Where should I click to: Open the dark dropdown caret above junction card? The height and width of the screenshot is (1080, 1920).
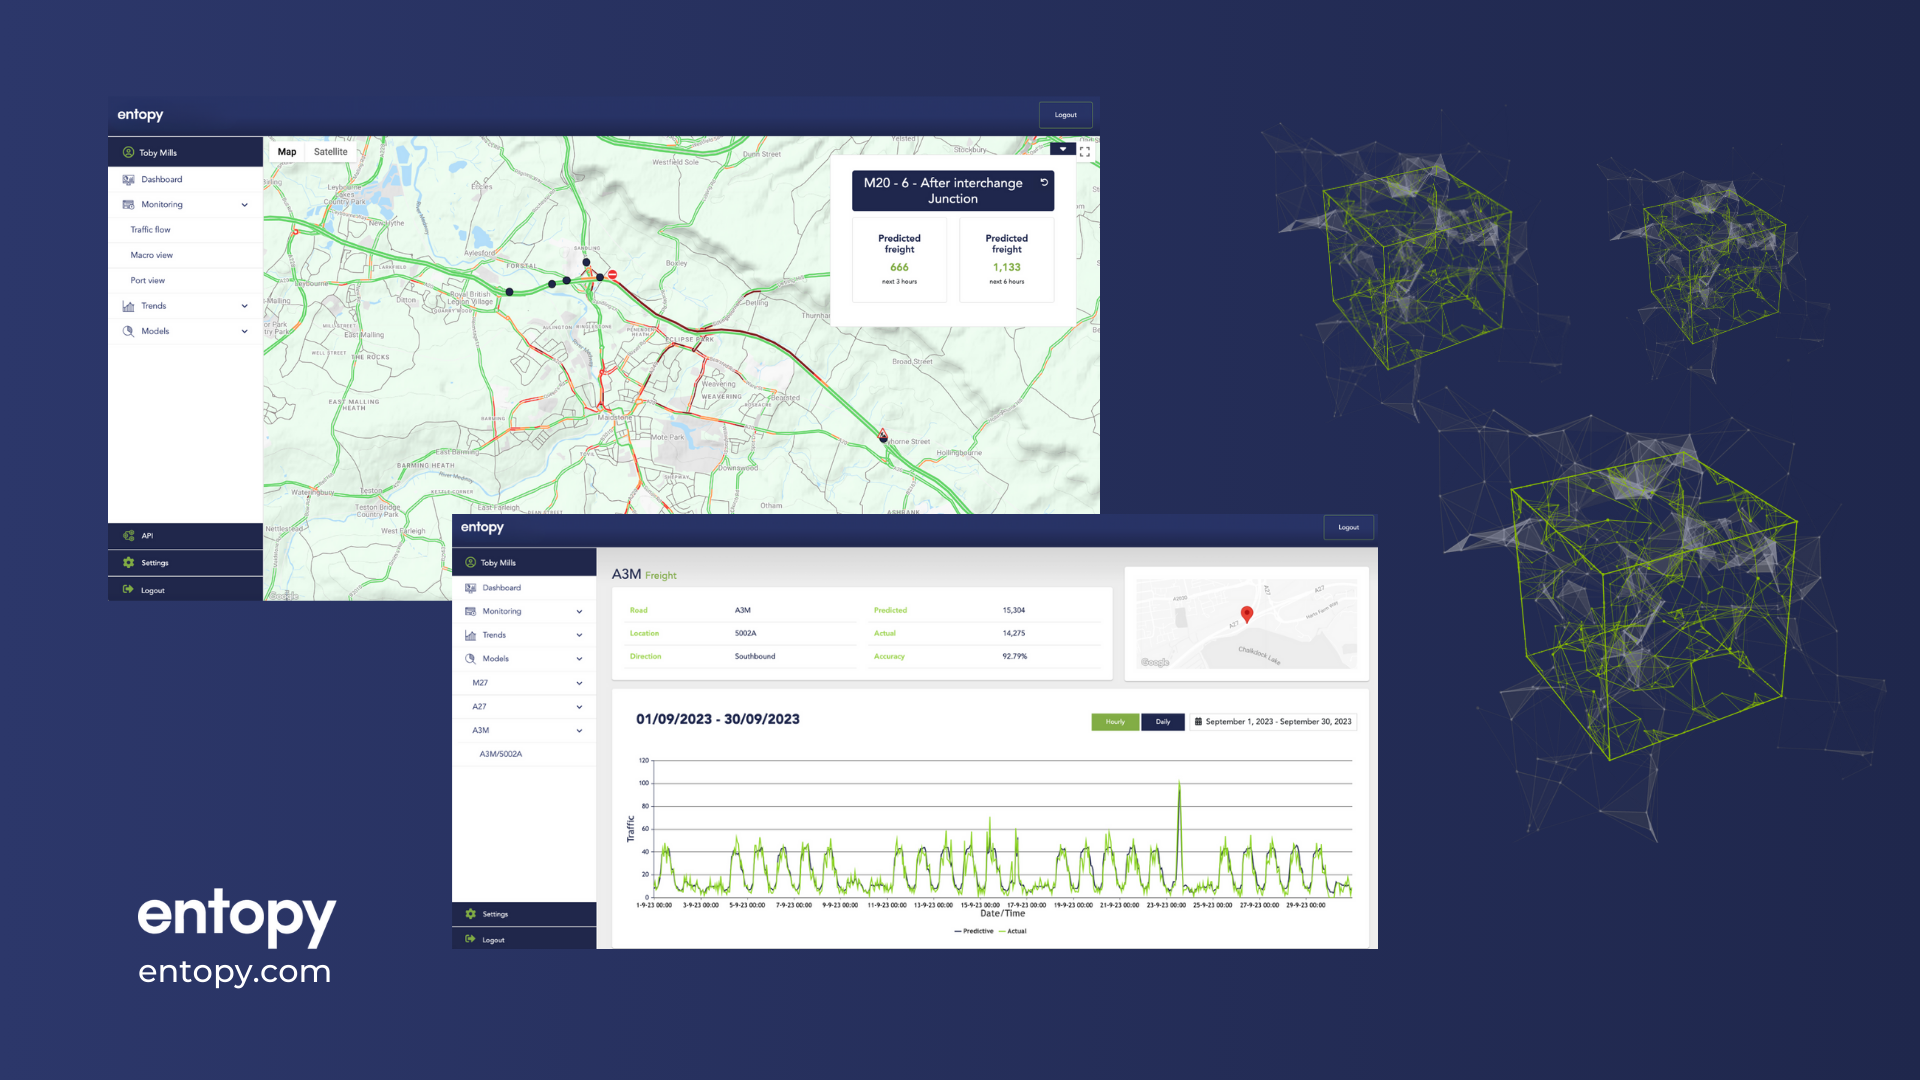[x=1063, y=149]
